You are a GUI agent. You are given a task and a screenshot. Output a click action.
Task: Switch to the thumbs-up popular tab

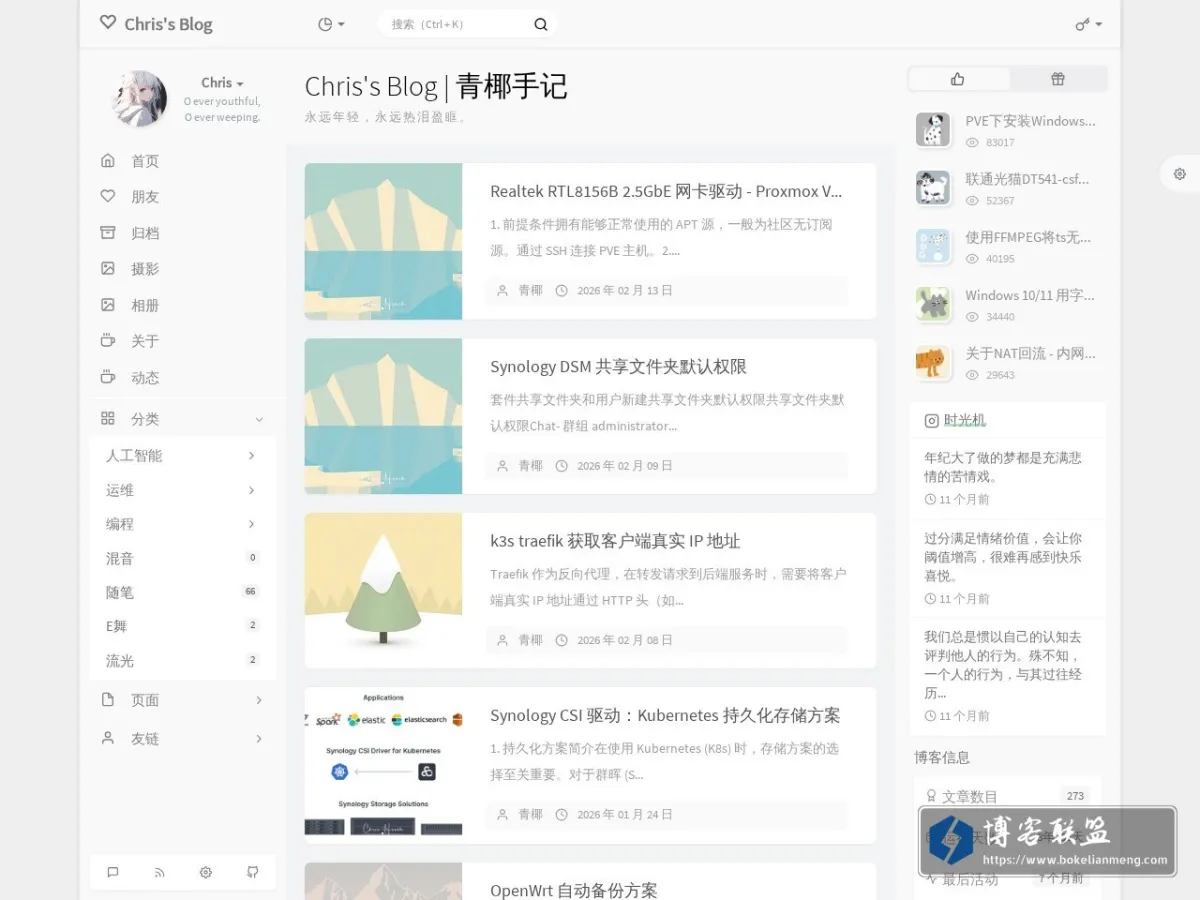(958, 79)
